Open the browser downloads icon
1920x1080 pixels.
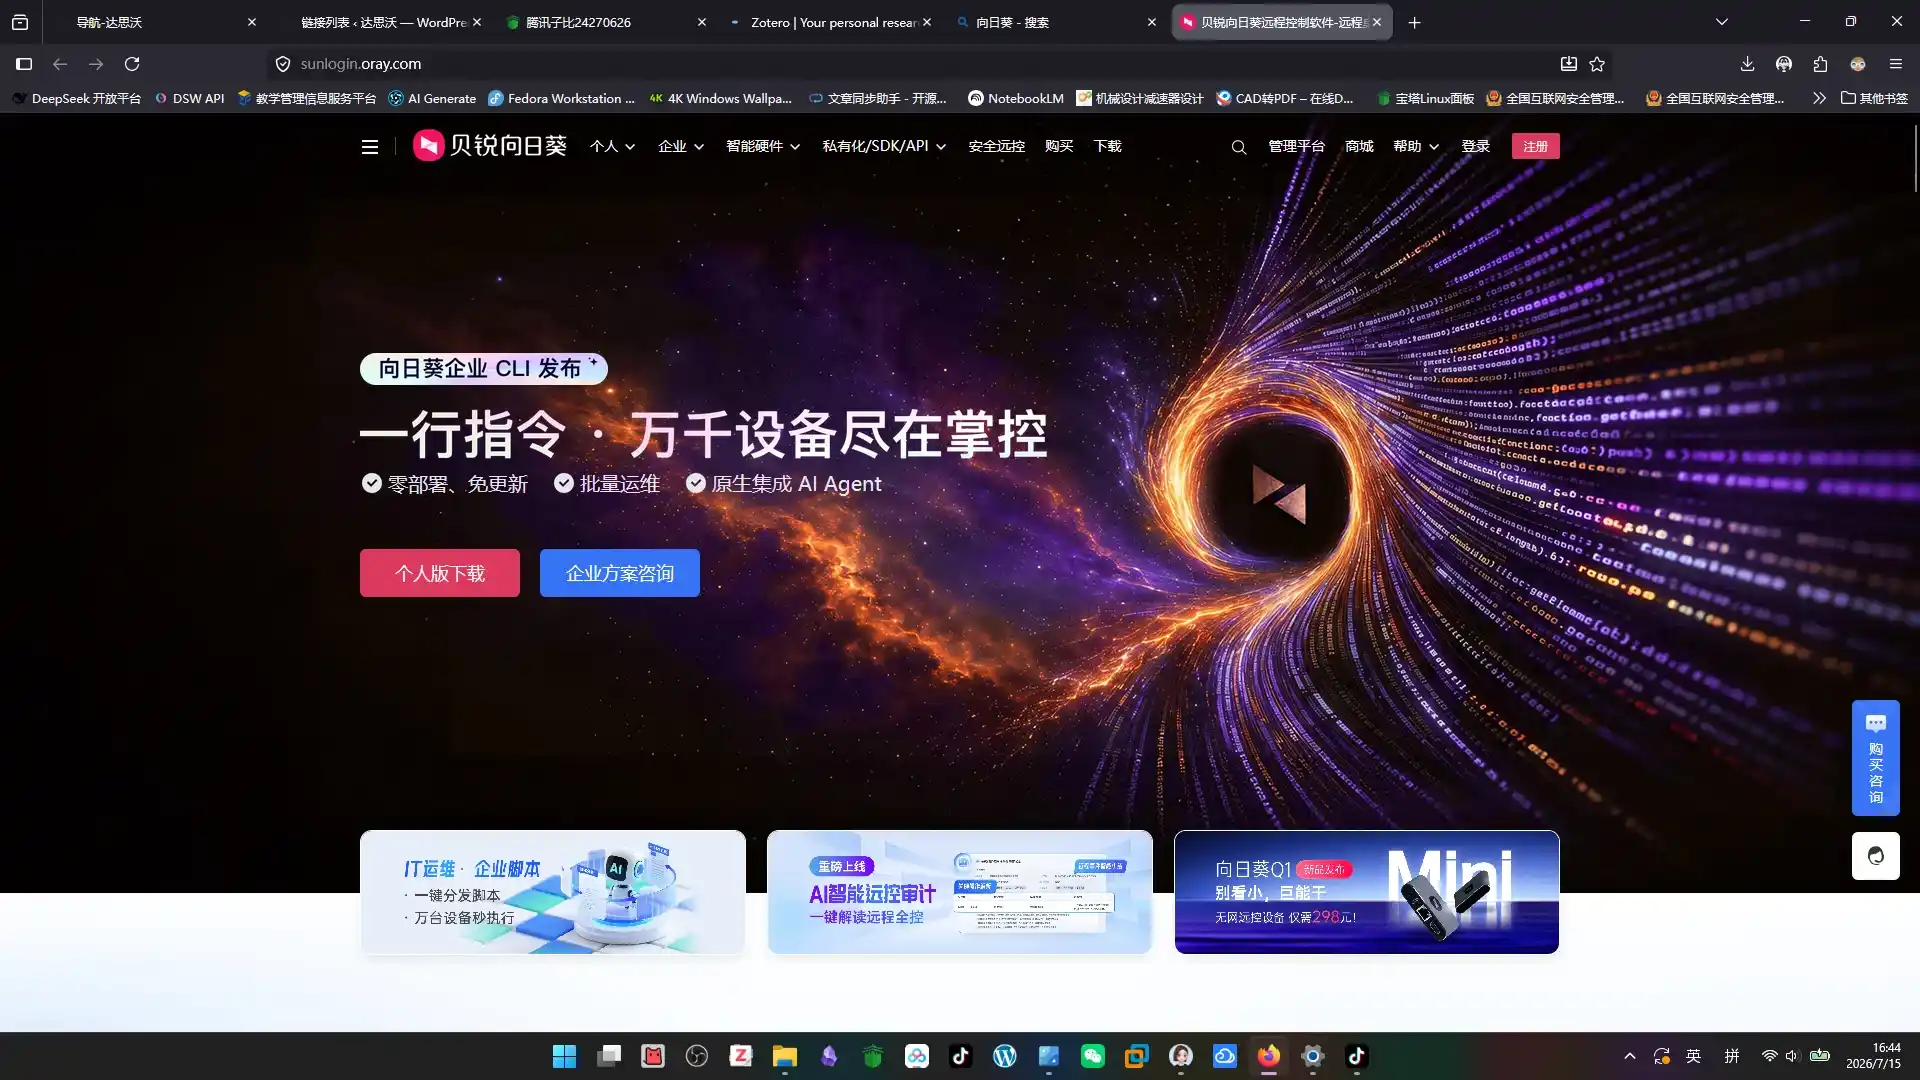click(1747, 64)
